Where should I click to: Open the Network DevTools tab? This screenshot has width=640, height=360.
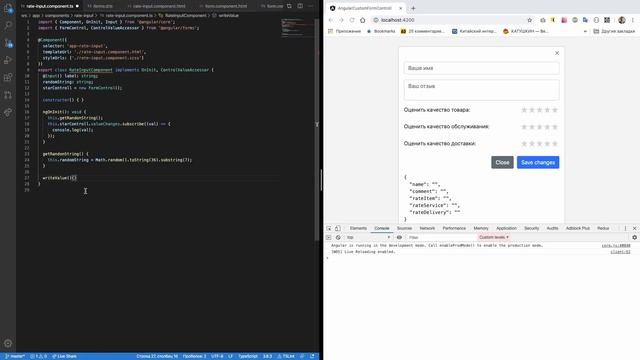tap(427, 228)
